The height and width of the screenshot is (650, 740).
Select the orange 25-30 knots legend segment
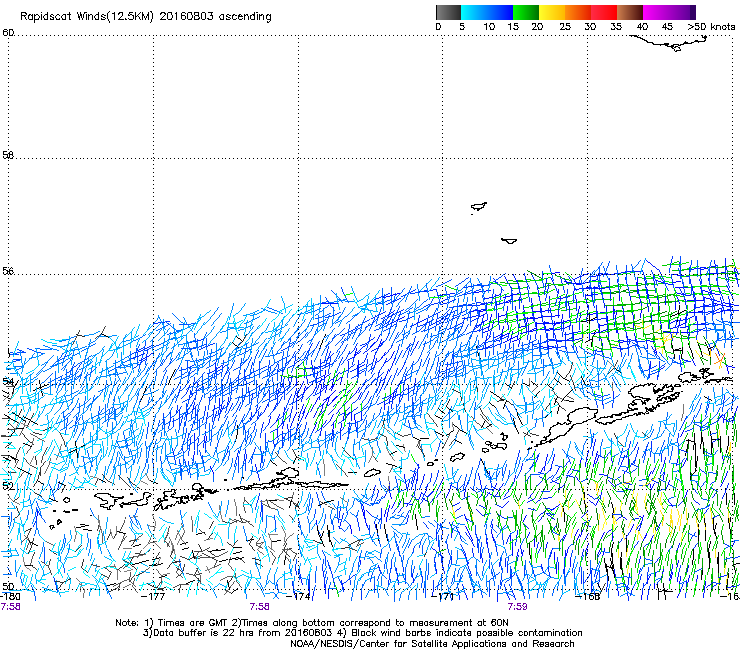578,12
